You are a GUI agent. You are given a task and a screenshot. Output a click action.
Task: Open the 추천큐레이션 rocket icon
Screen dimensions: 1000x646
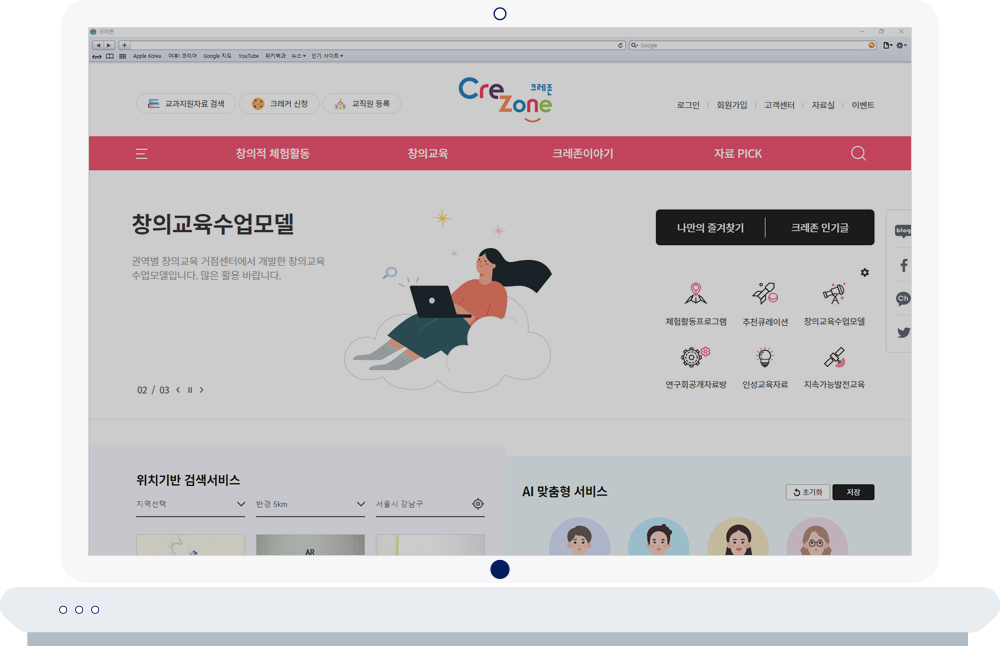click(765, 294)
